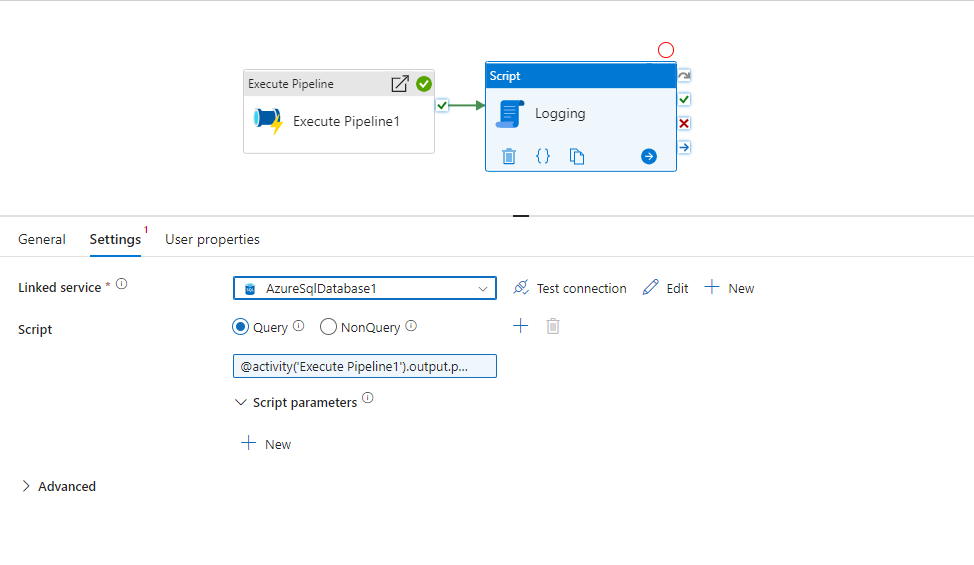Expand the Advanced section
Viewport: 974px width, 565px height.
(26, 486)
